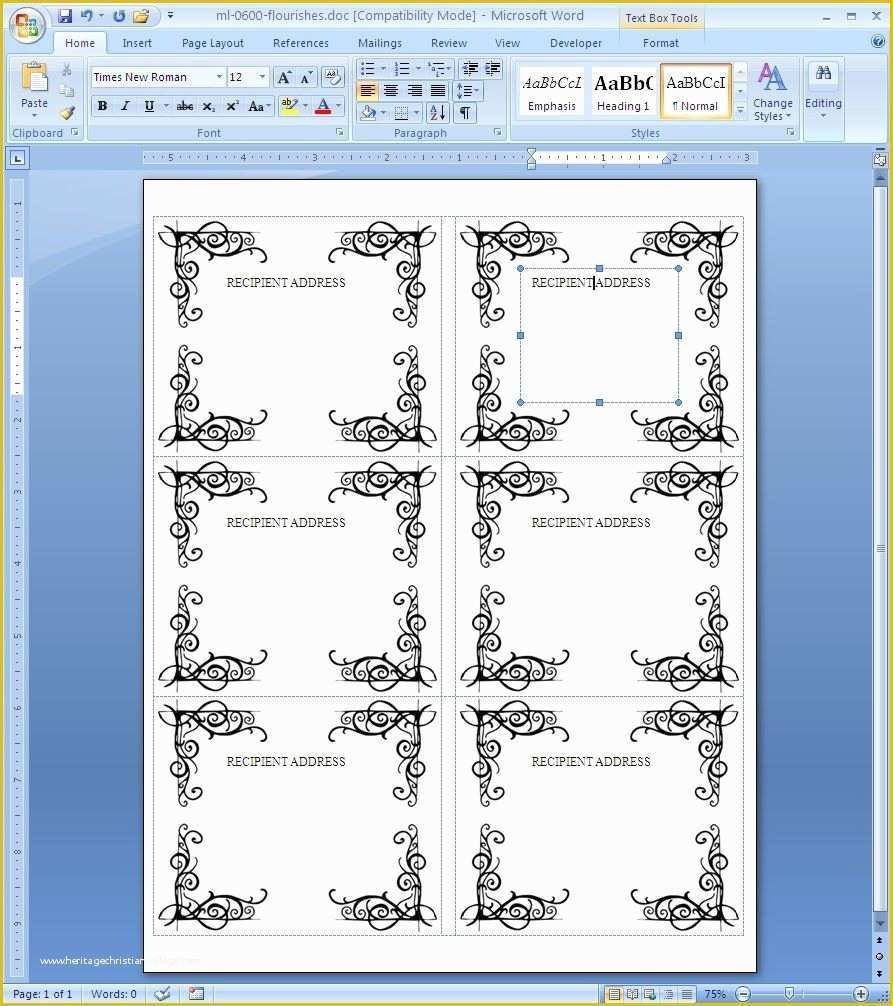
Task: Apply highlight color to selected text
Action: tap(289, 105)
